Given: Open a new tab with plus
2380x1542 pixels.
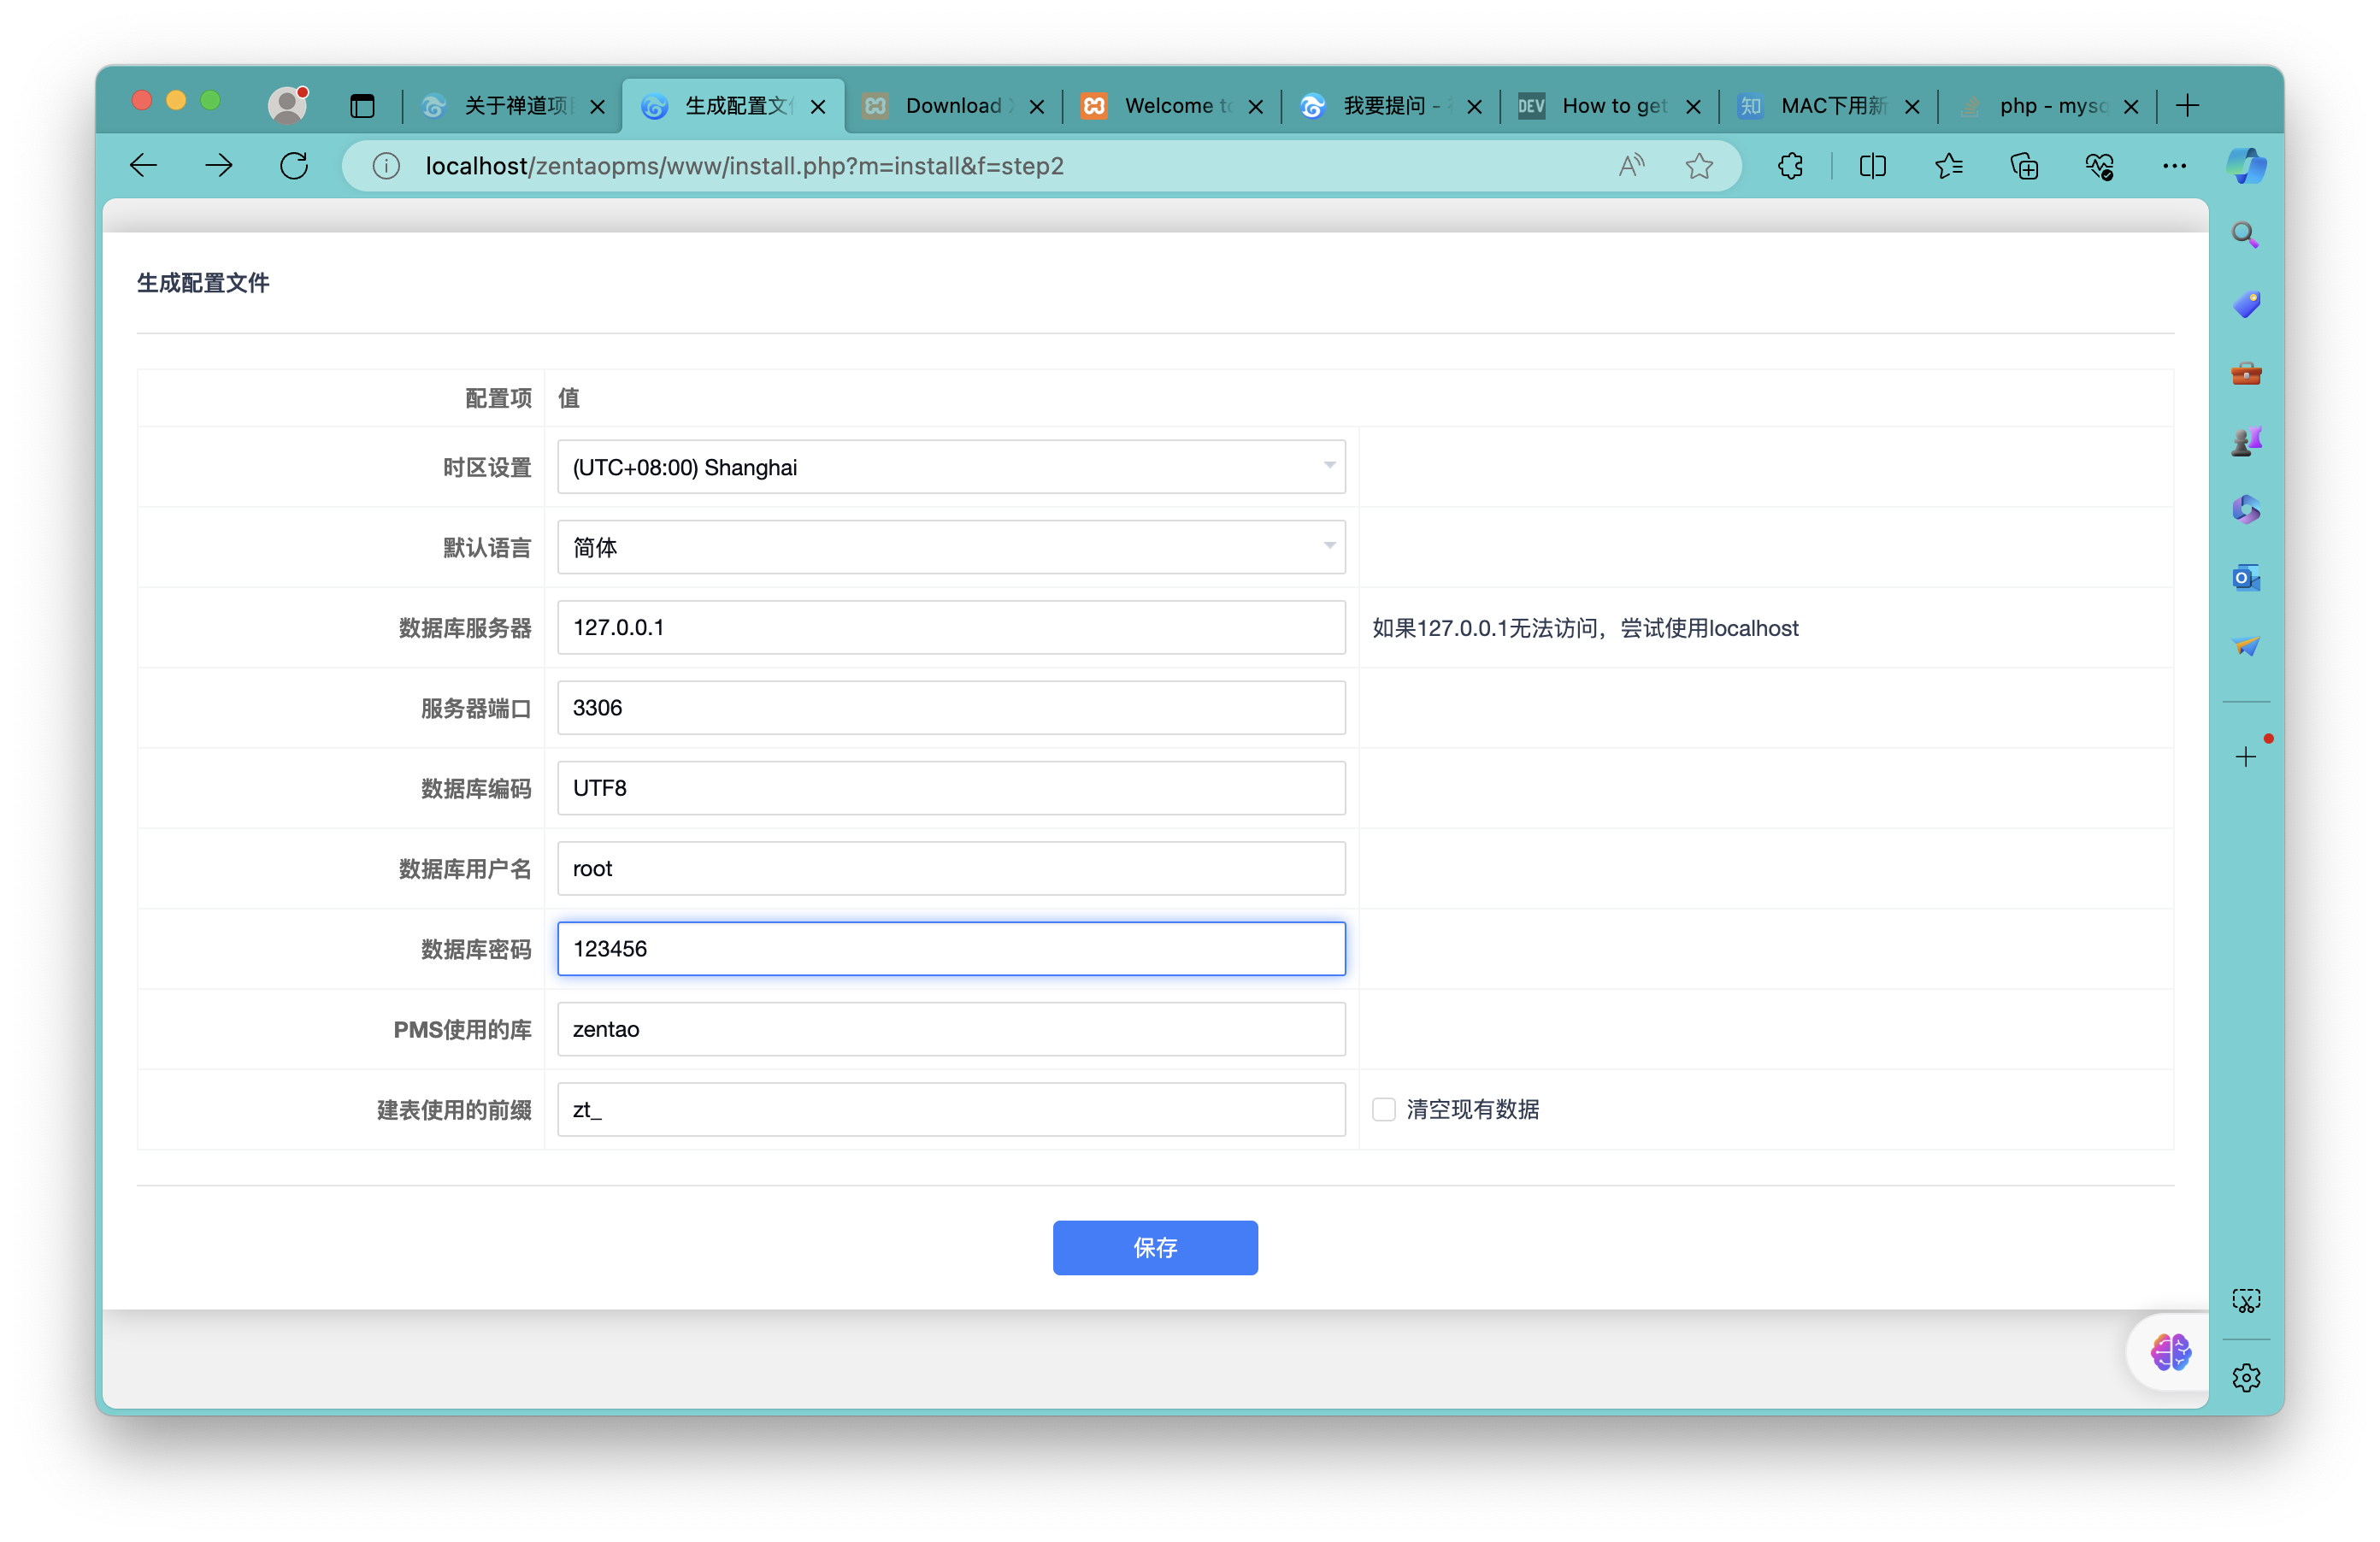Looking at the screenshot, I should click(x=2187, y=106).
